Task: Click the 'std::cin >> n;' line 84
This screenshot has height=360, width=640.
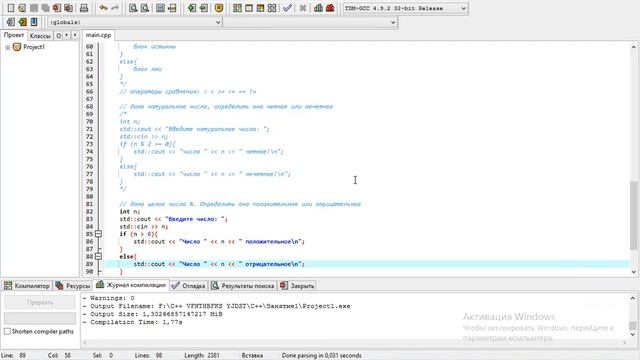Action: pos(144,227)
